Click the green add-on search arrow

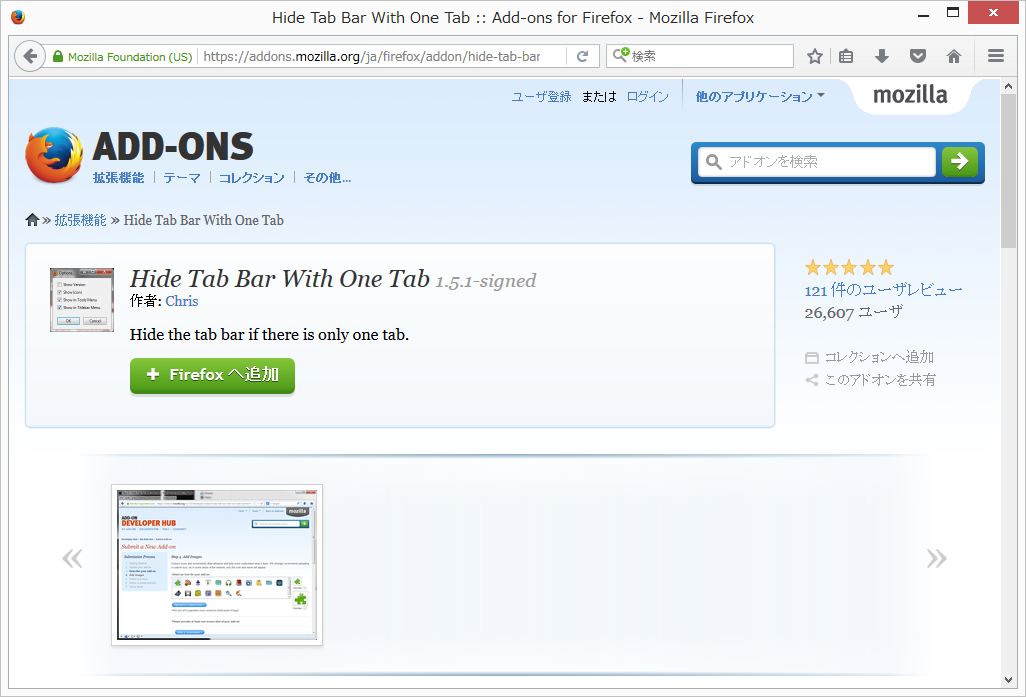(959, 161)
